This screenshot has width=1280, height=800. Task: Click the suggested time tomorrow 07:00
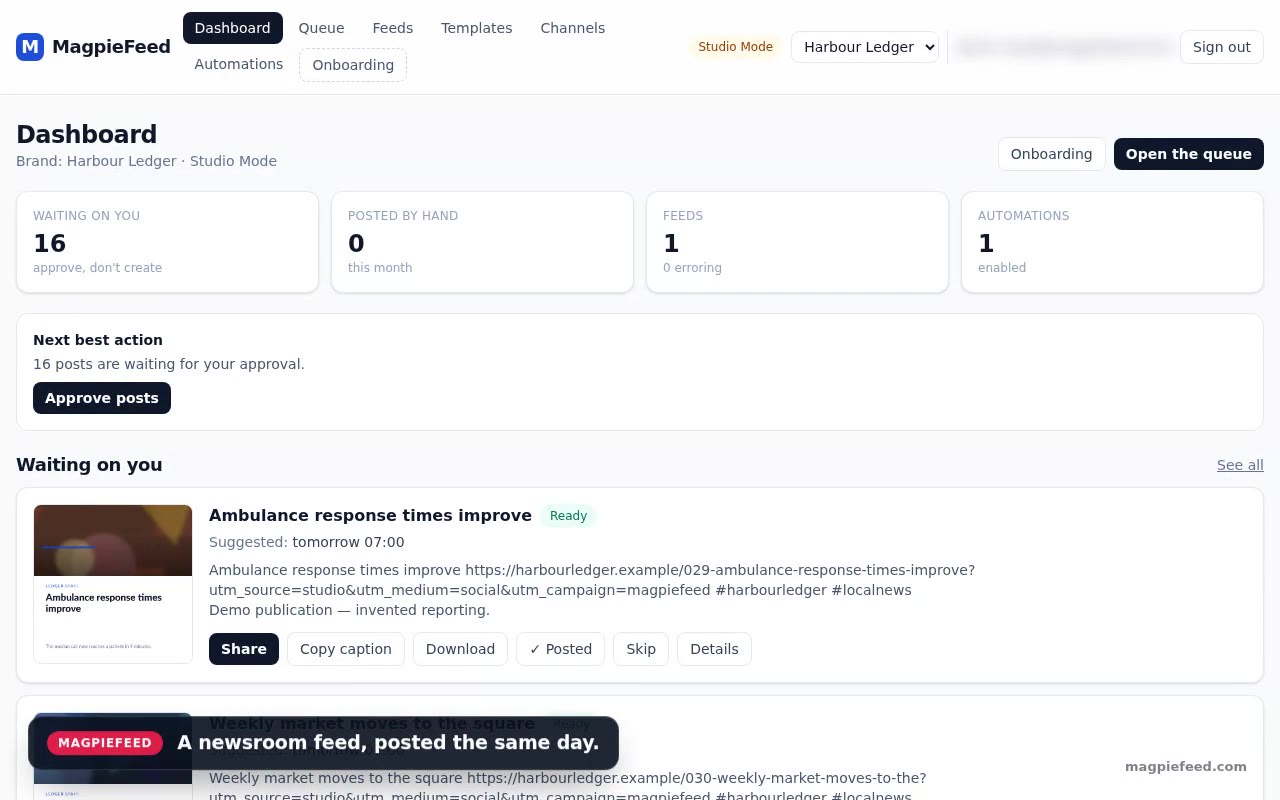click(348, 542)
